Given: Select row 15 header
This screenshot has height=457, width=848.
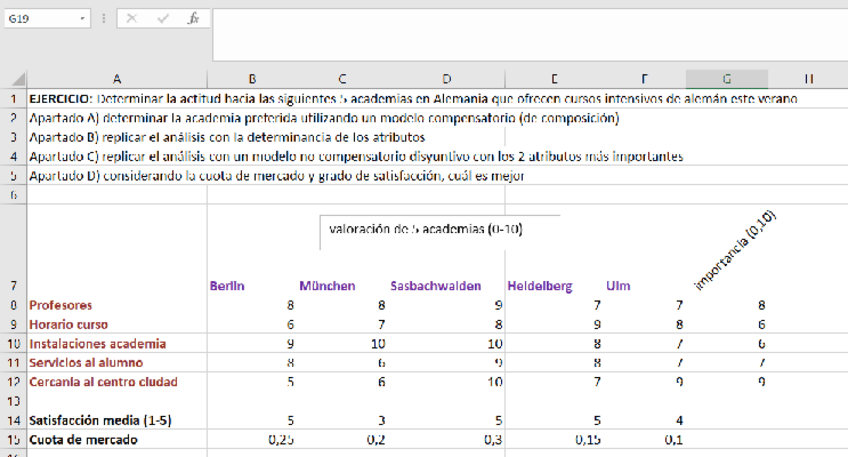Looking at the screenshot, I should (x=13, y=439).
